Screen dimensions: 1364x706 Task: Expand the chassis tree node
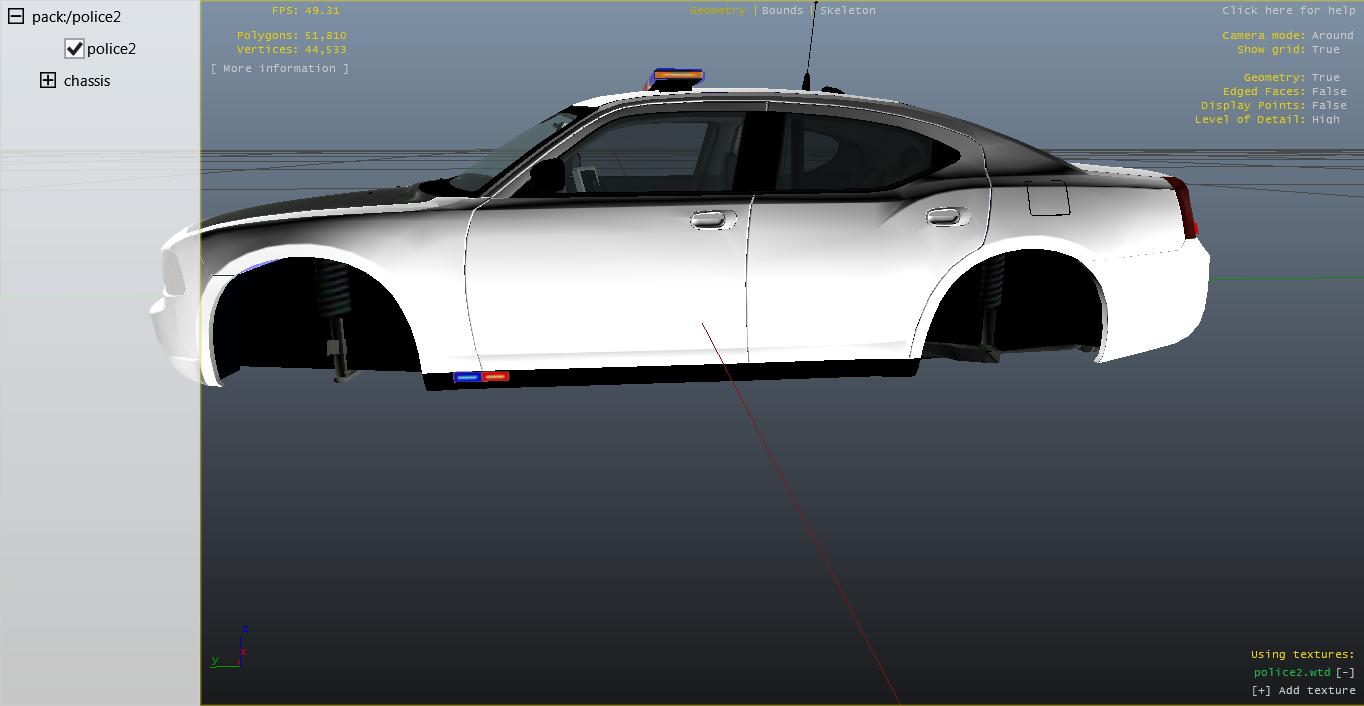coord(48,81)
